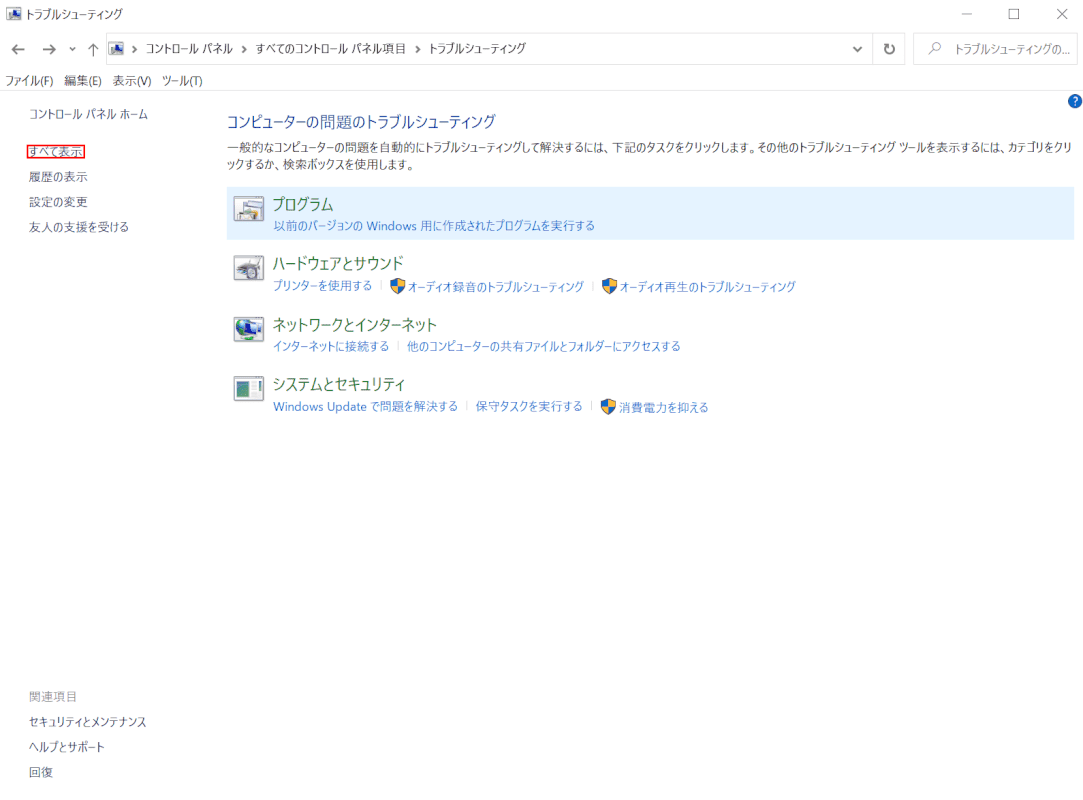Screen dimensions: 1083x800
Task: Click 保守タスクを実行する link
Action: point(529,406)
